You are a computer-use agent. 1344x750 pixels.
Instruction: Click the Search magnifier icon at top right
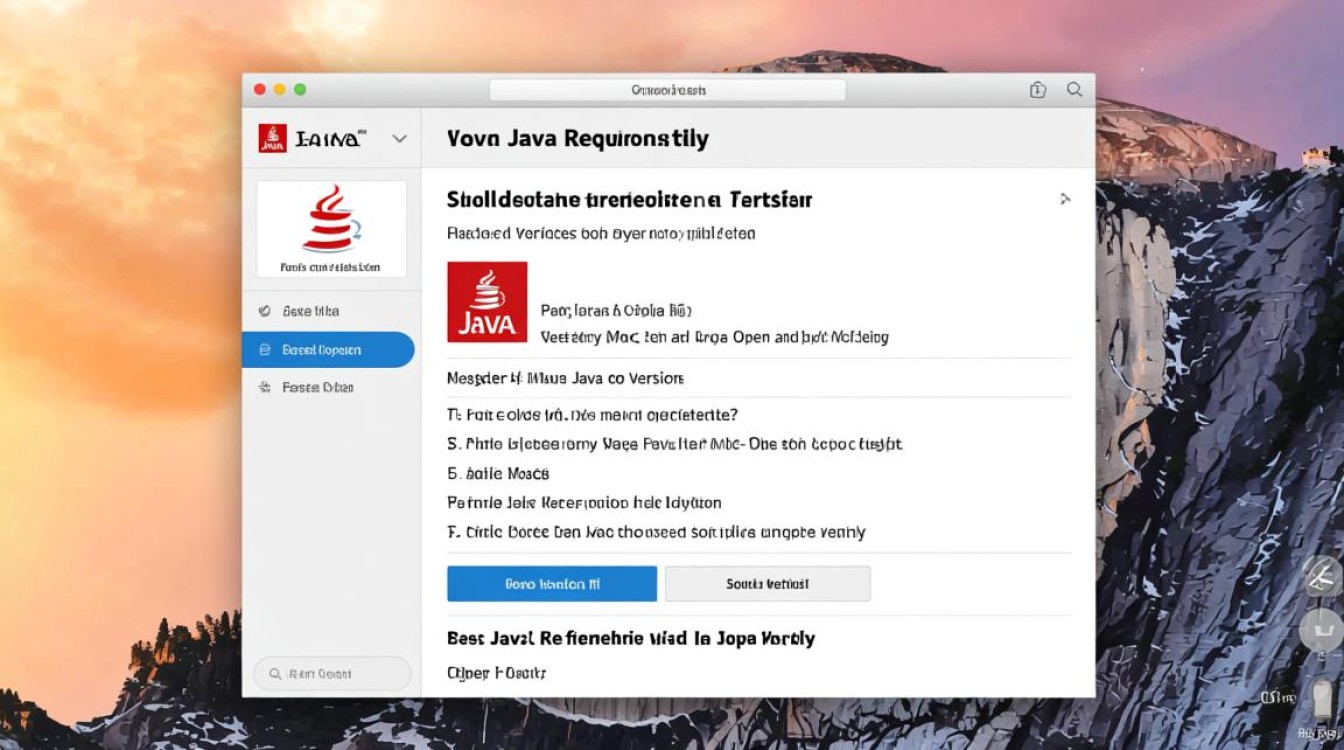(x=1075, y=89)
